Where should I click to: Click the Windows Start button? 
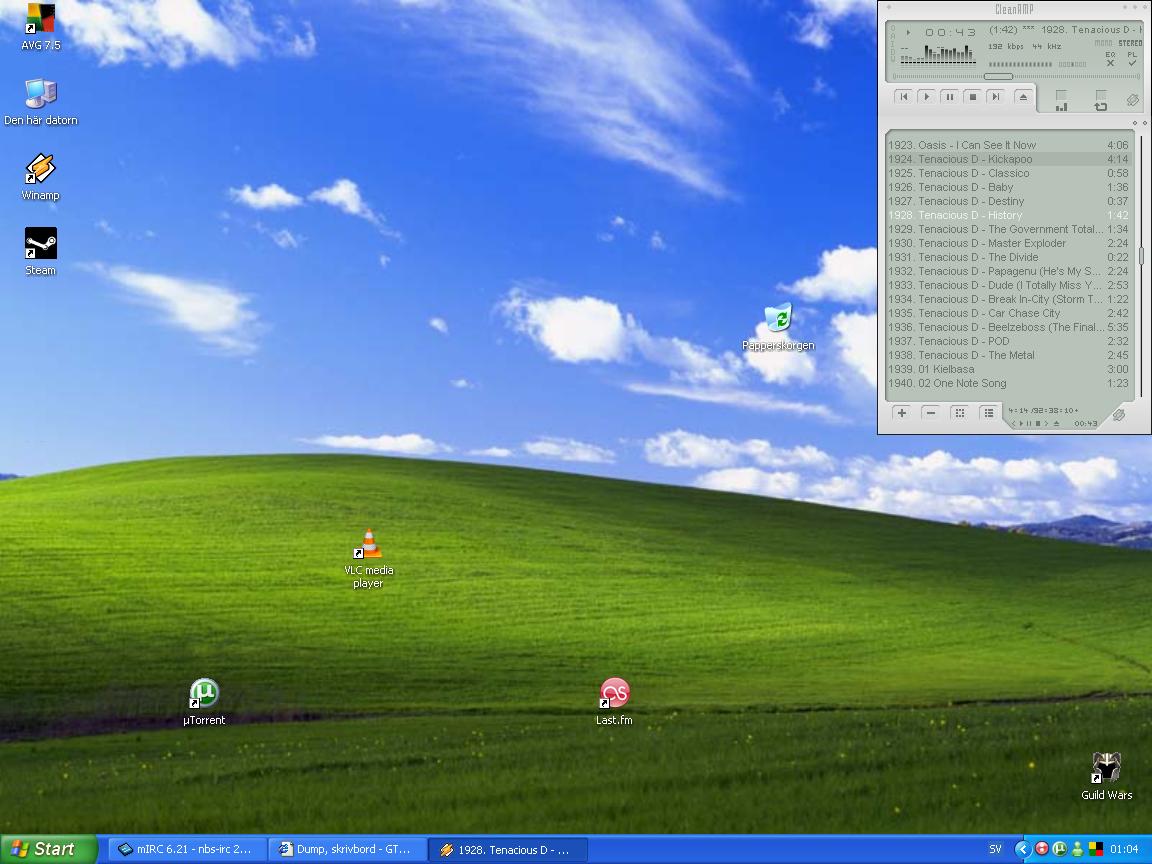pyautogui.click(x=48, y=849)
